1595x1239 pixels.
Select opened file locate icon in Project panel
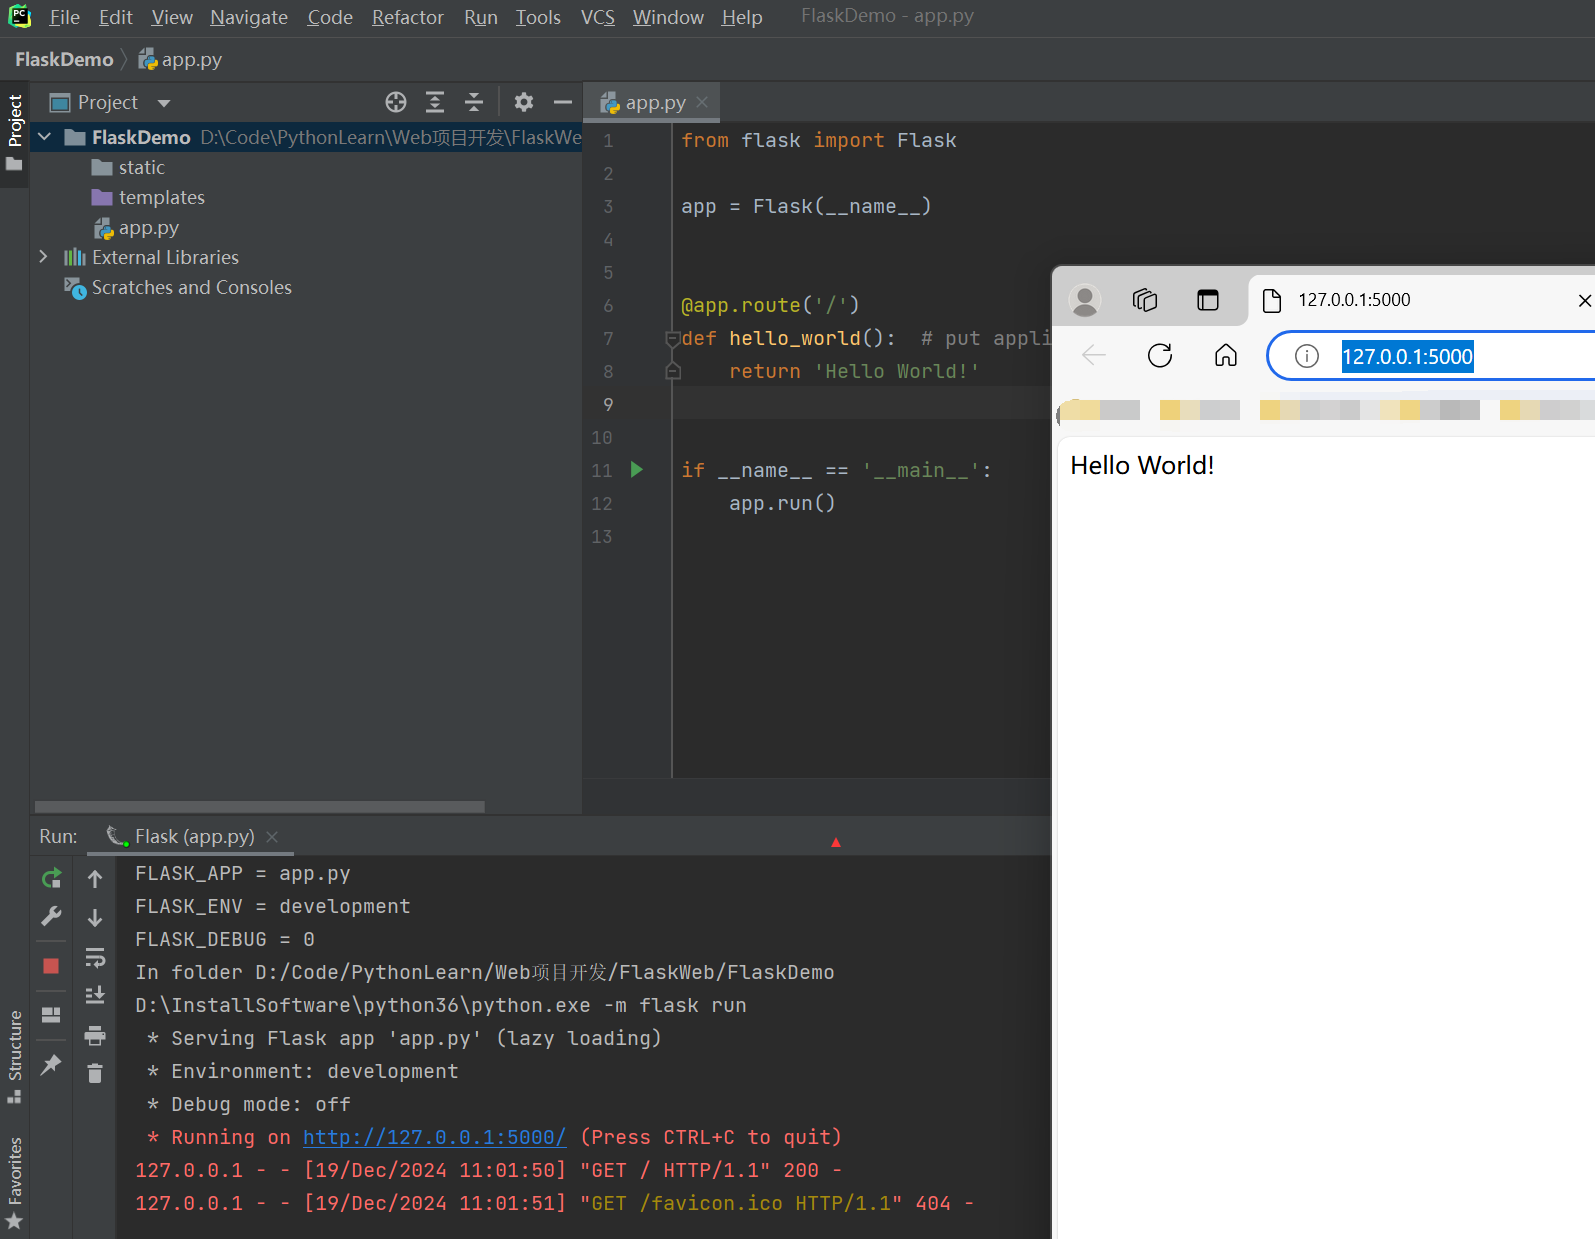396,102
